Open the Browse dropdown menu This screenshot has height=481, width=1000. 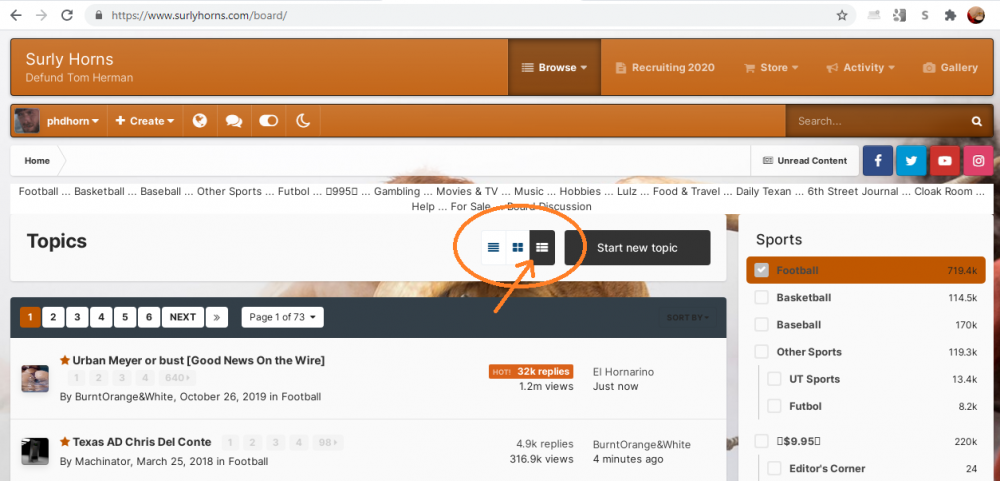click(554, 68)
